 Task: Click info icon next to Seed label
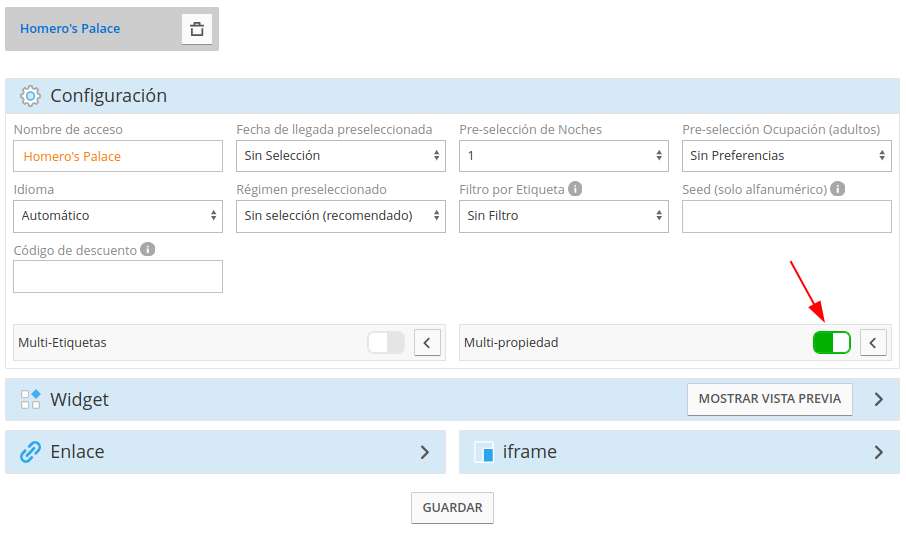838,188
